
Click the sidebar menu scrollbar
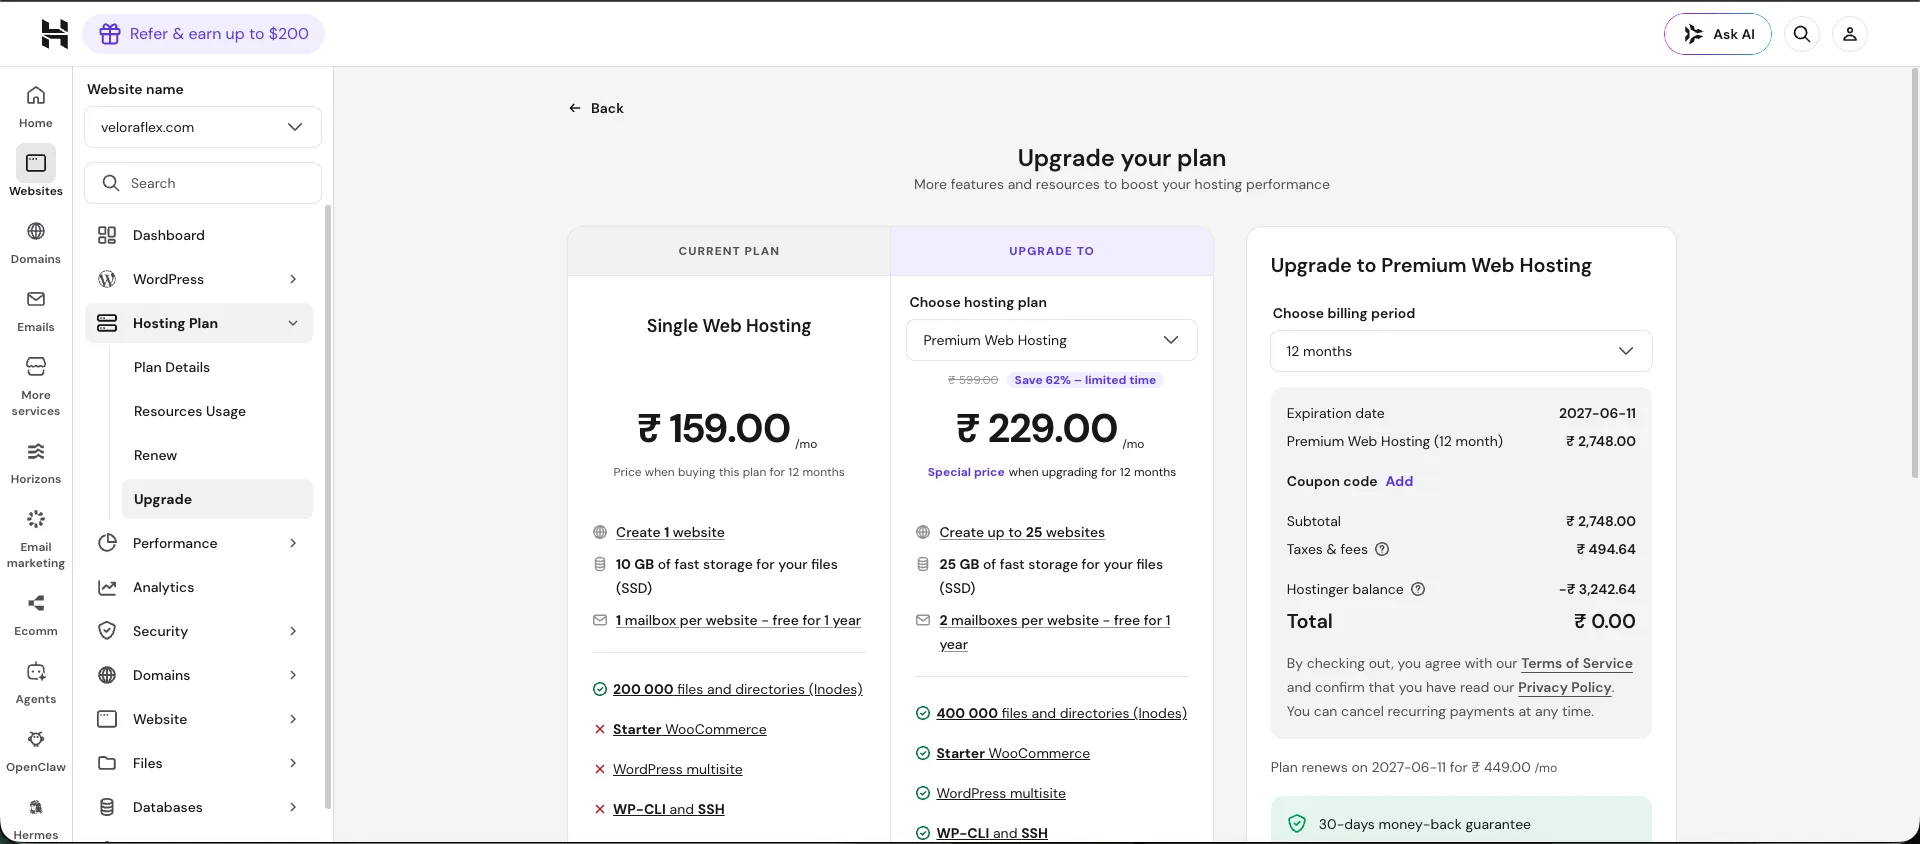[328, 506]
